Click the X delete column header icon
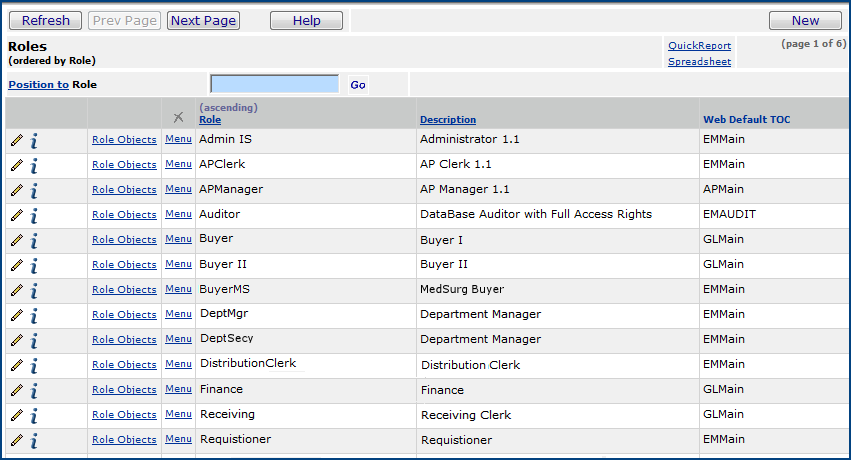 coord(178,118)
